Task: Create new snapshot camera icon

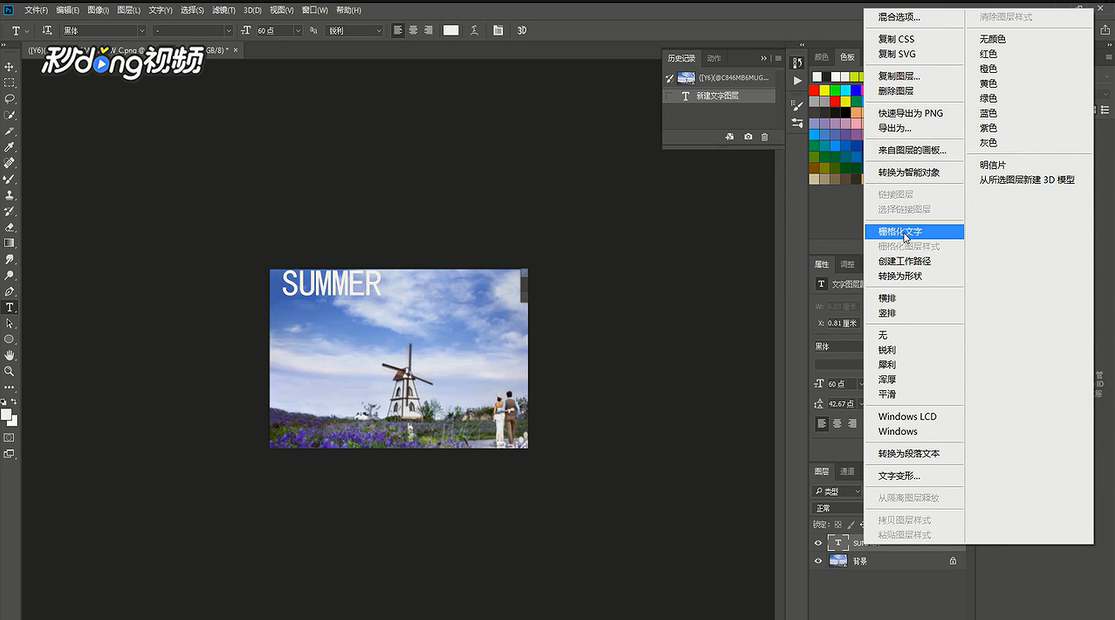Action: [748, 137]
